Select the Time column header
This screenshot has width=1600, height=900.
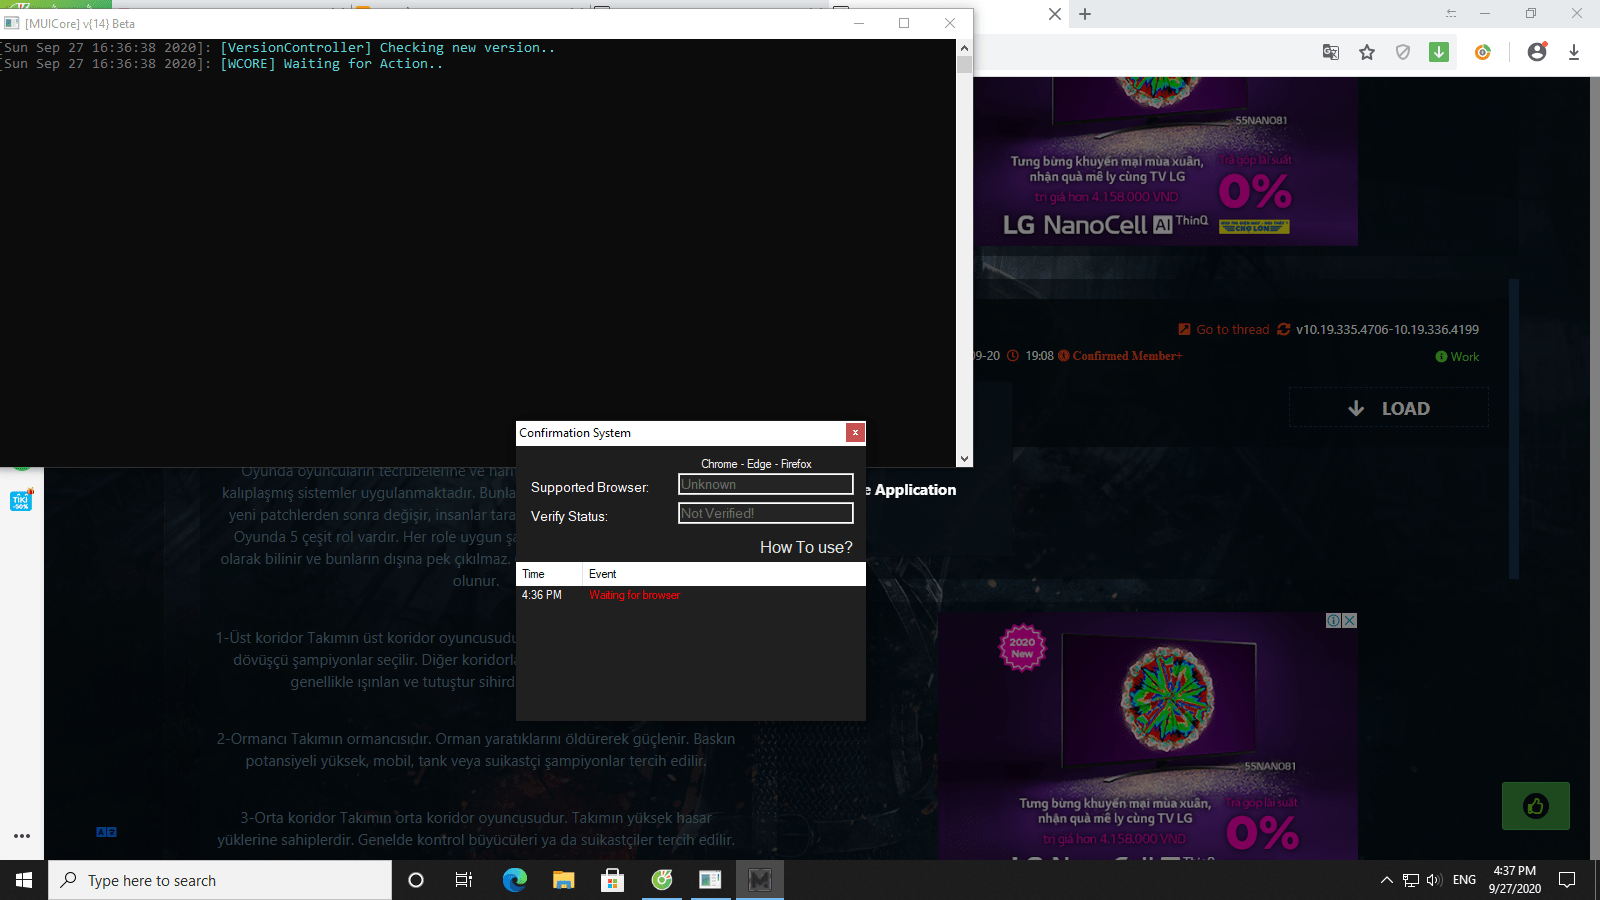point(549,574)
